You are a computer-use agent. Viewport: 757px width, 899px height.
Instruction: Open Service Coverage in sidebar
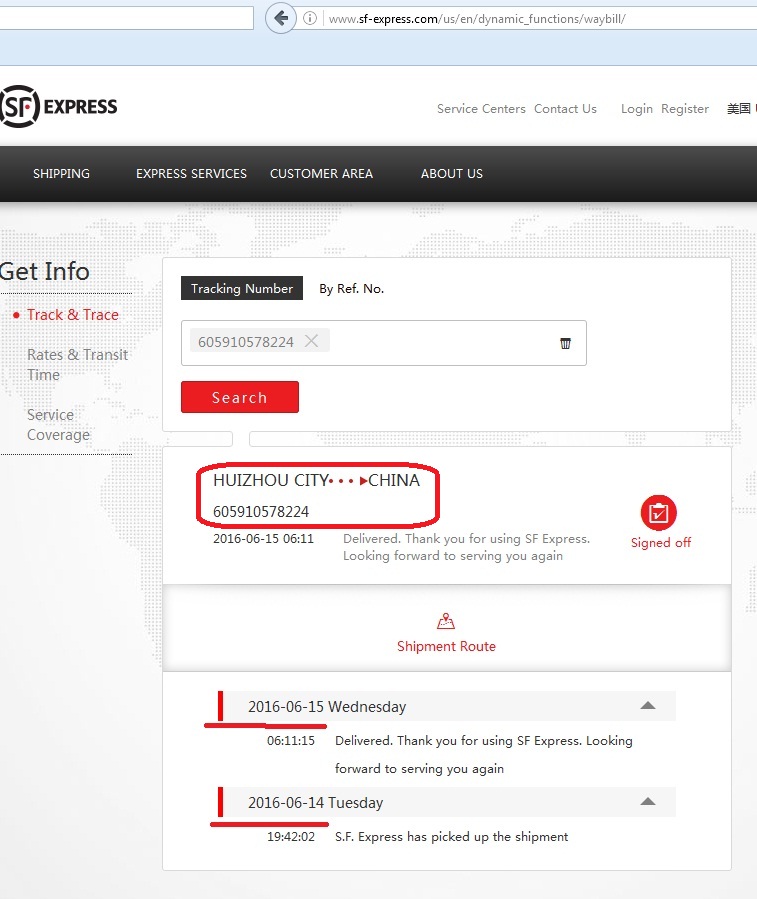pyautogui.click(x=58, y=425)
